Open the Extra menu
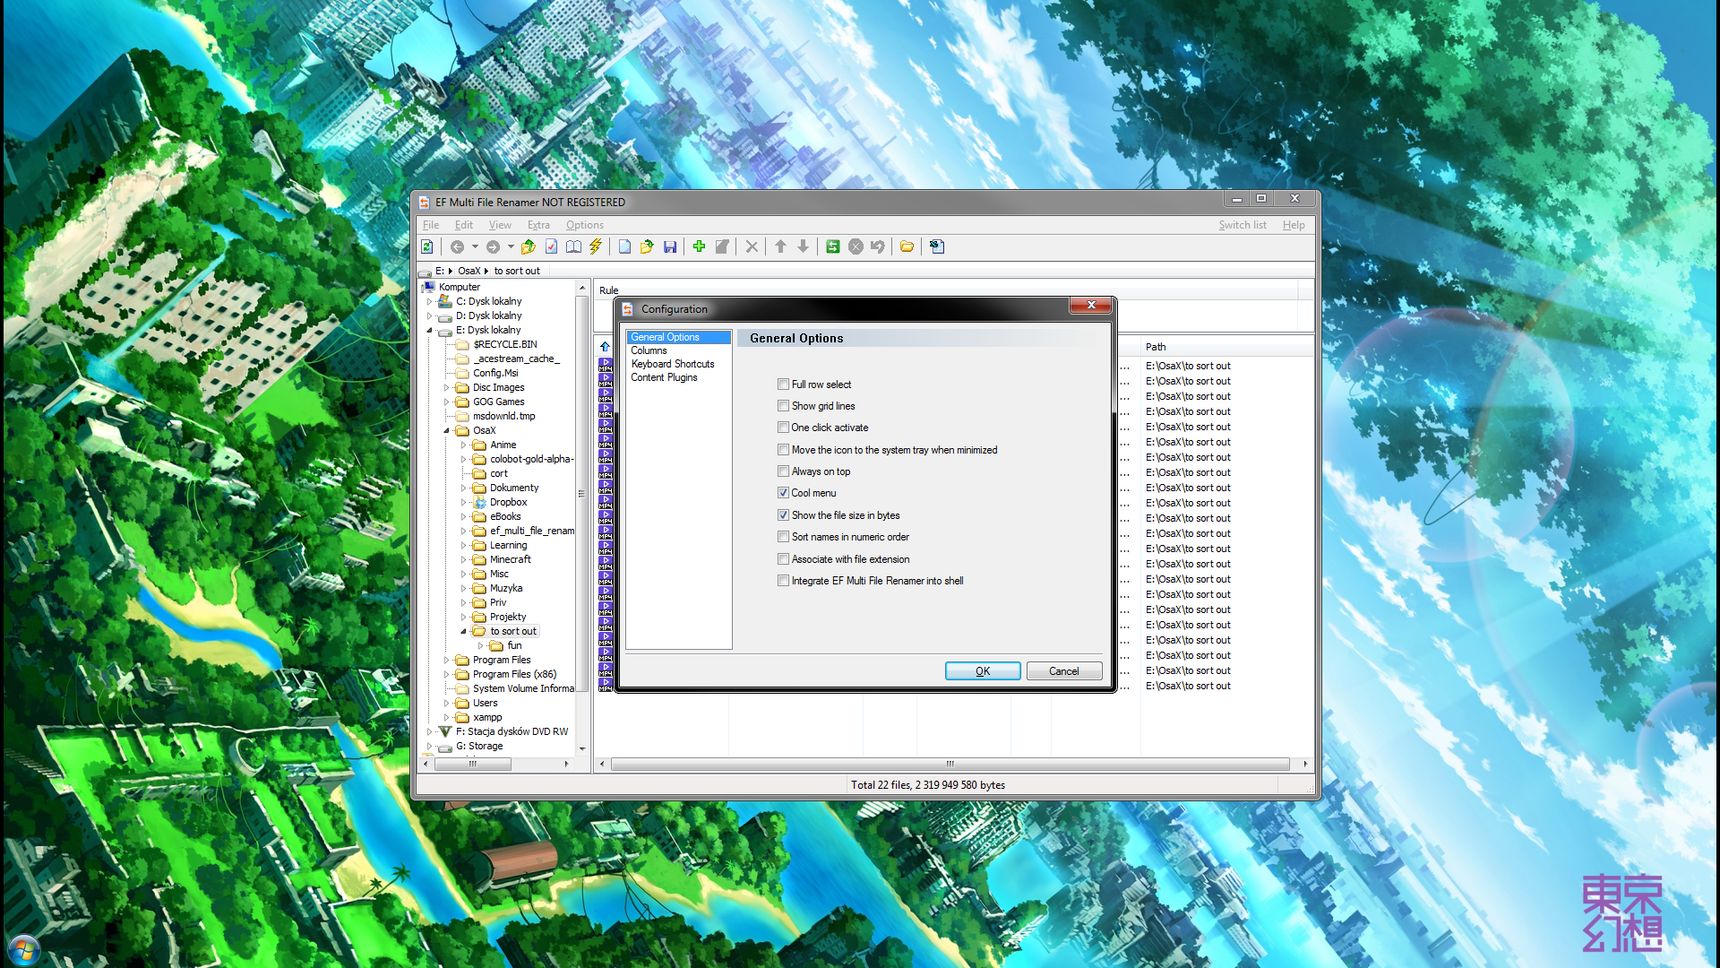1720x968 pixels. pyautogui.click(x=539, y=225)
